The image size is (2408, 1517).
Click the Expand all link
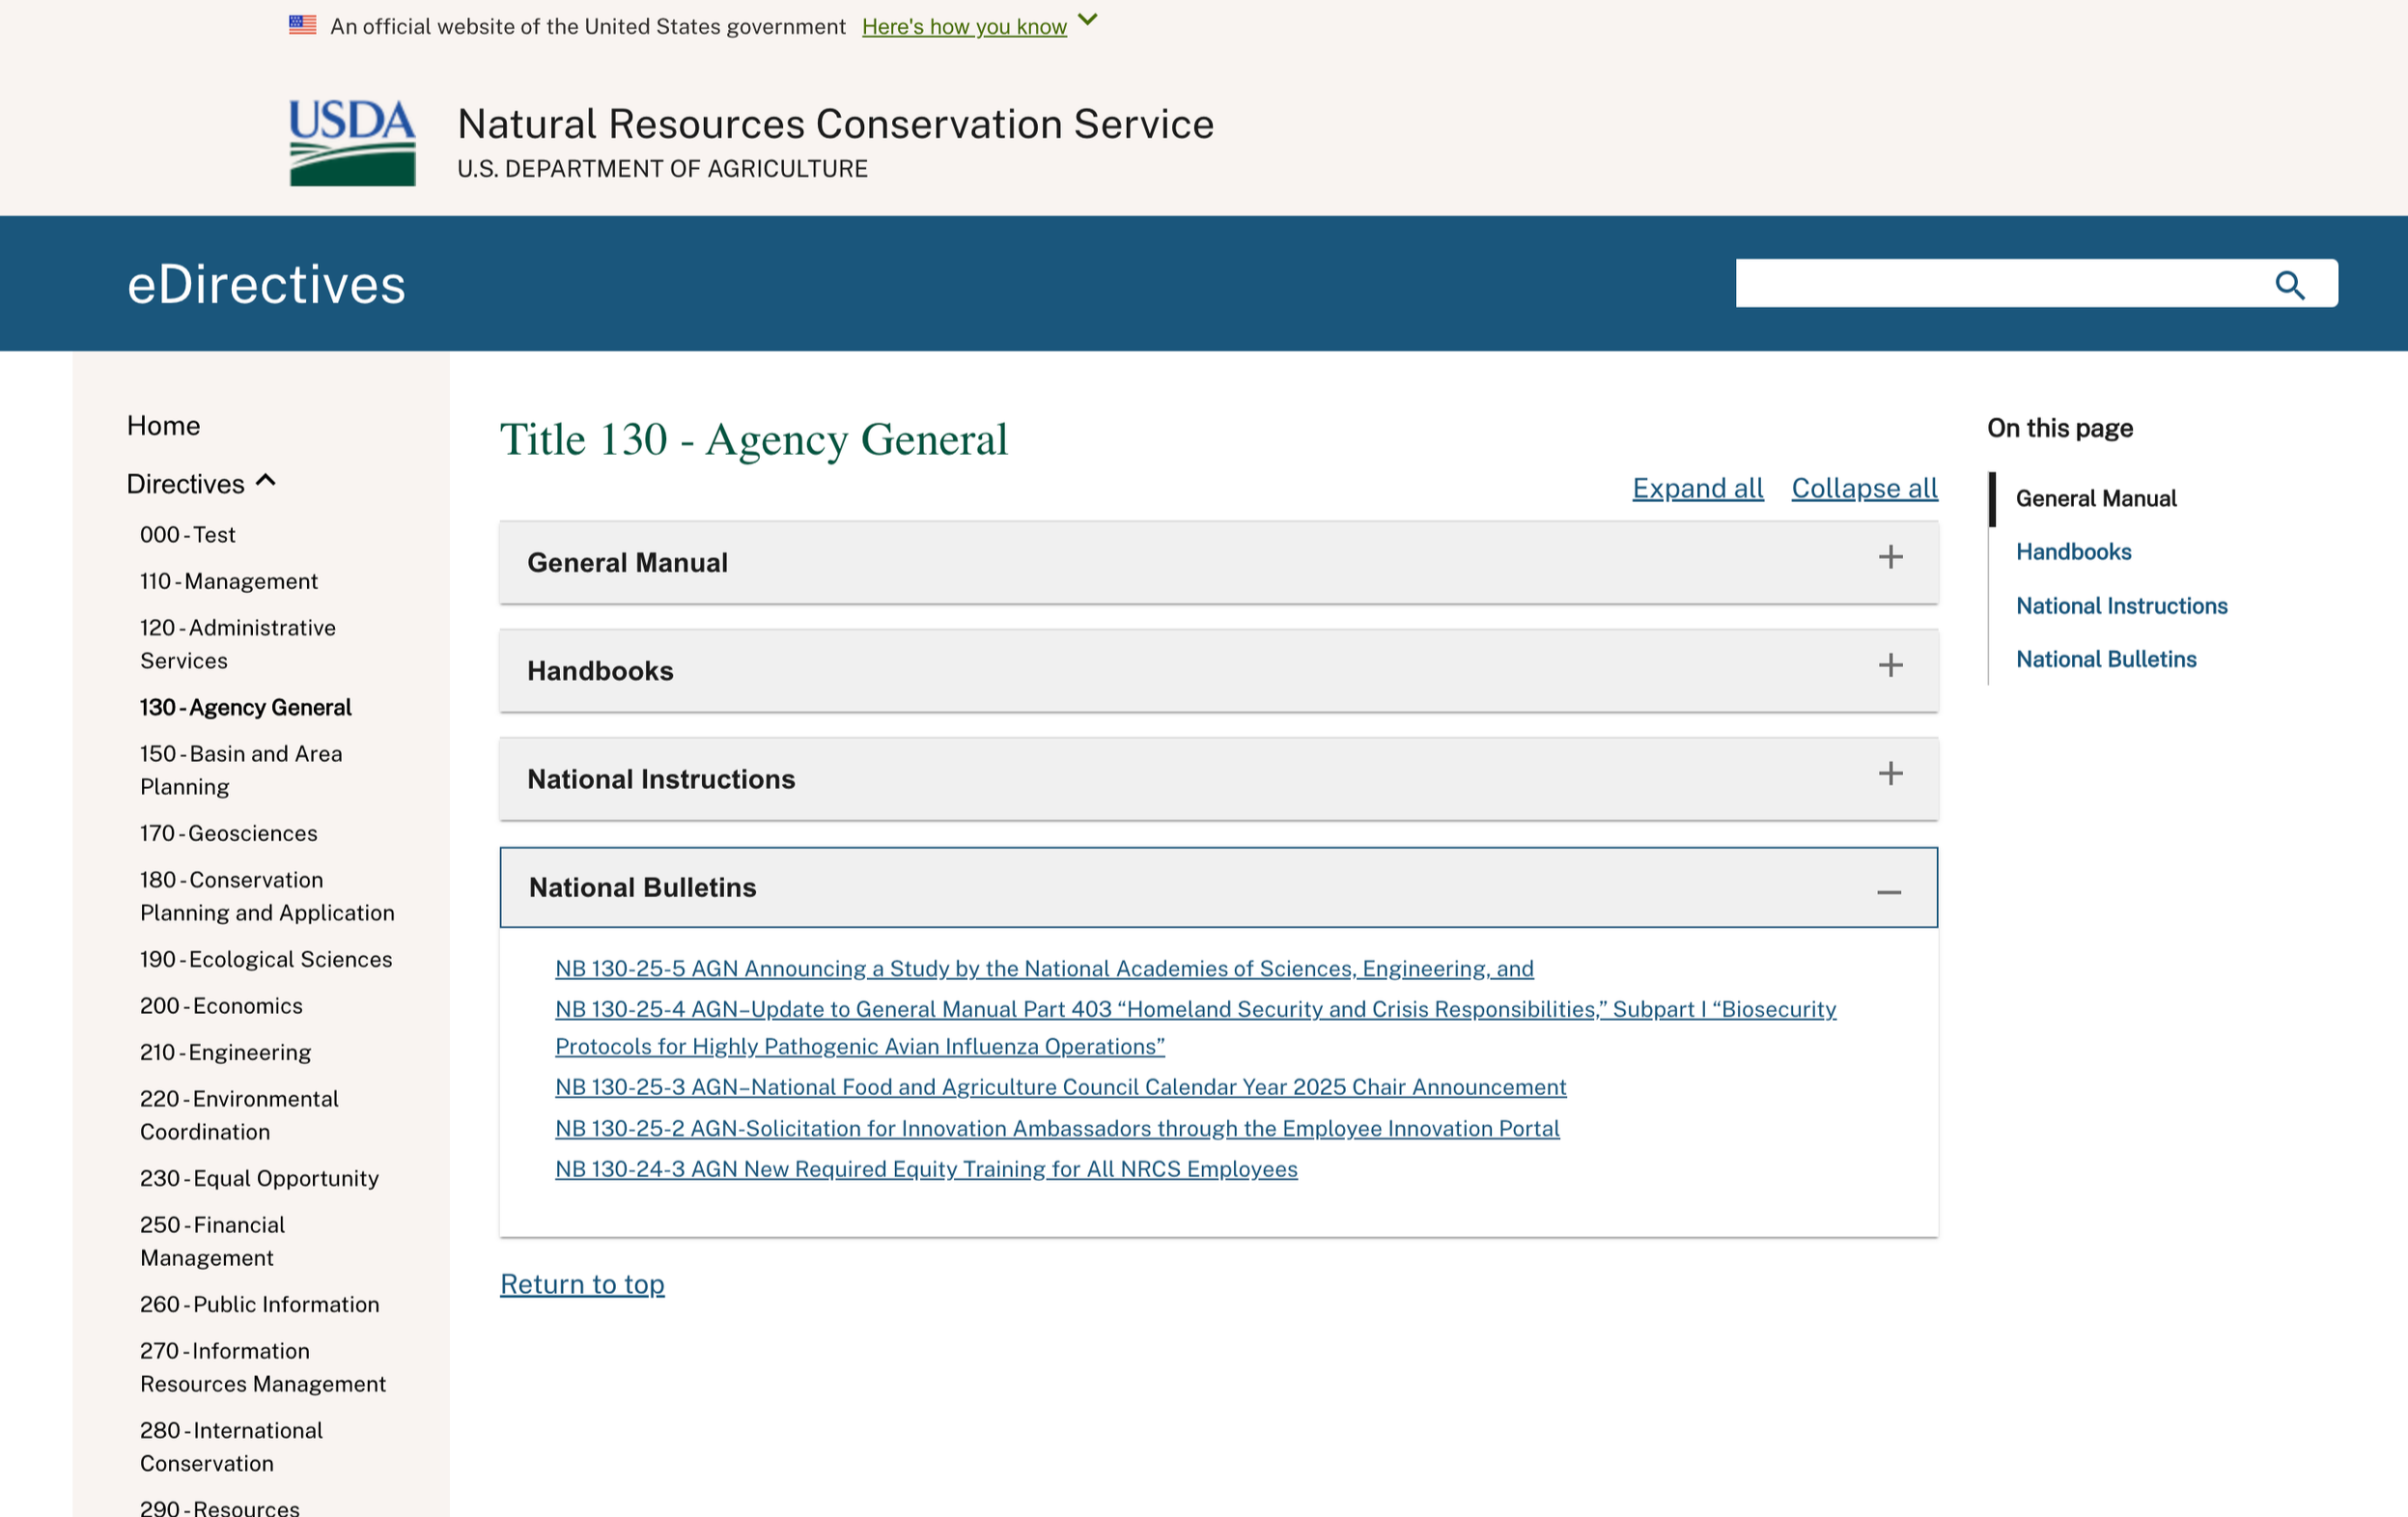tap(1697, 488)
